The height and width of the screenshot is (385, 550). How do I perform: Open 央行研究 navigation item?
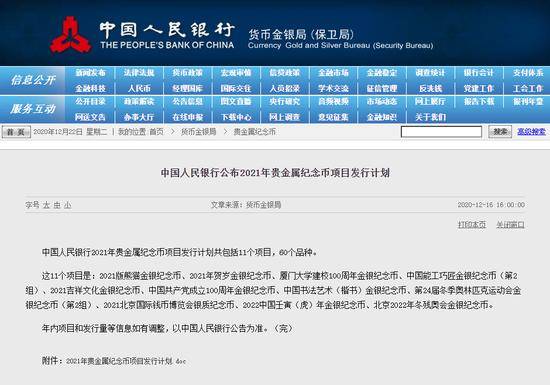(x=284, y=102)
